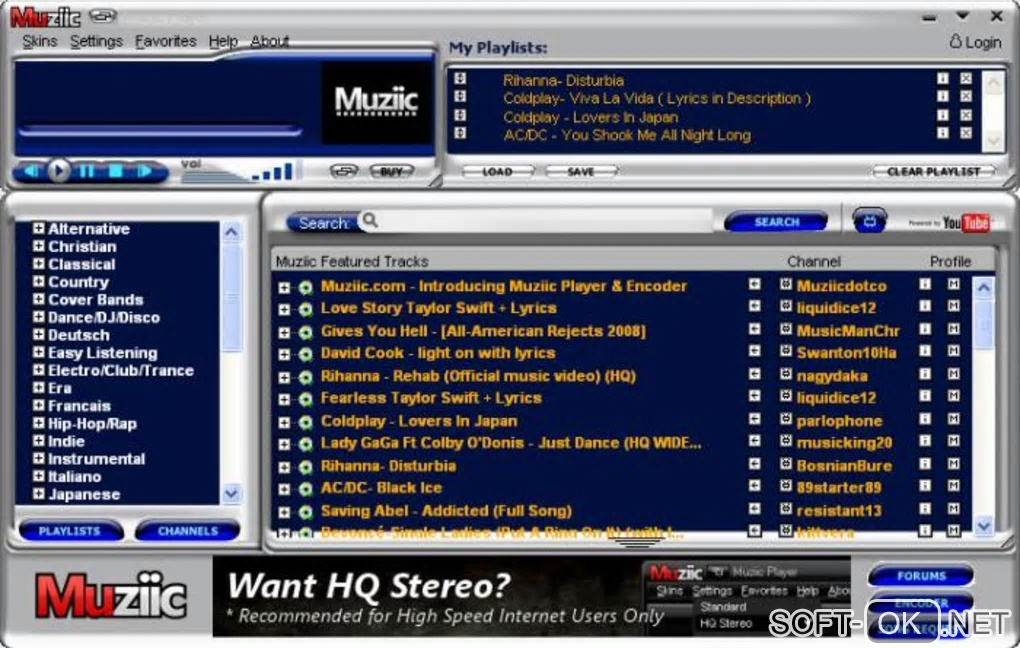
Task: Add Lady GaGa Just Dance to playlist
Action: pyautogui.click(x=754, y=440)
